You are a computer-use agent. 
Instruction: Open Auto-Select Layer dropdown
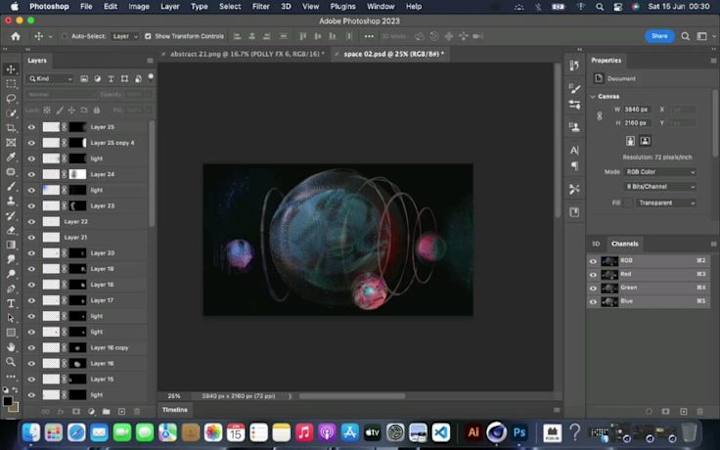tap(125, 36)
